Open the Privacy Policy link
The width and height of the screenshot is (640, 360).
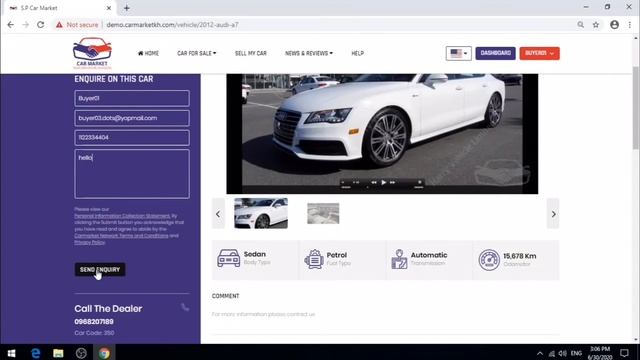(89, 242)
